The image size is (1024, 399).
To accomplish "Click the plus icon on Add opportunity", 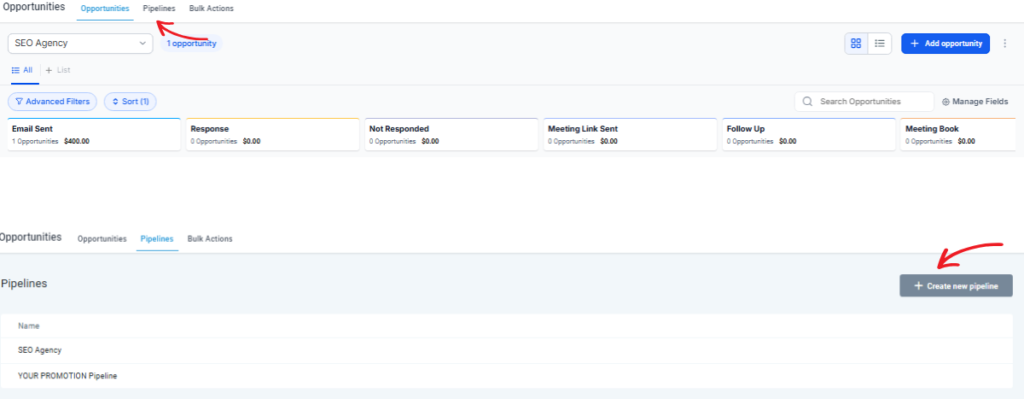I will click(914, 44).
